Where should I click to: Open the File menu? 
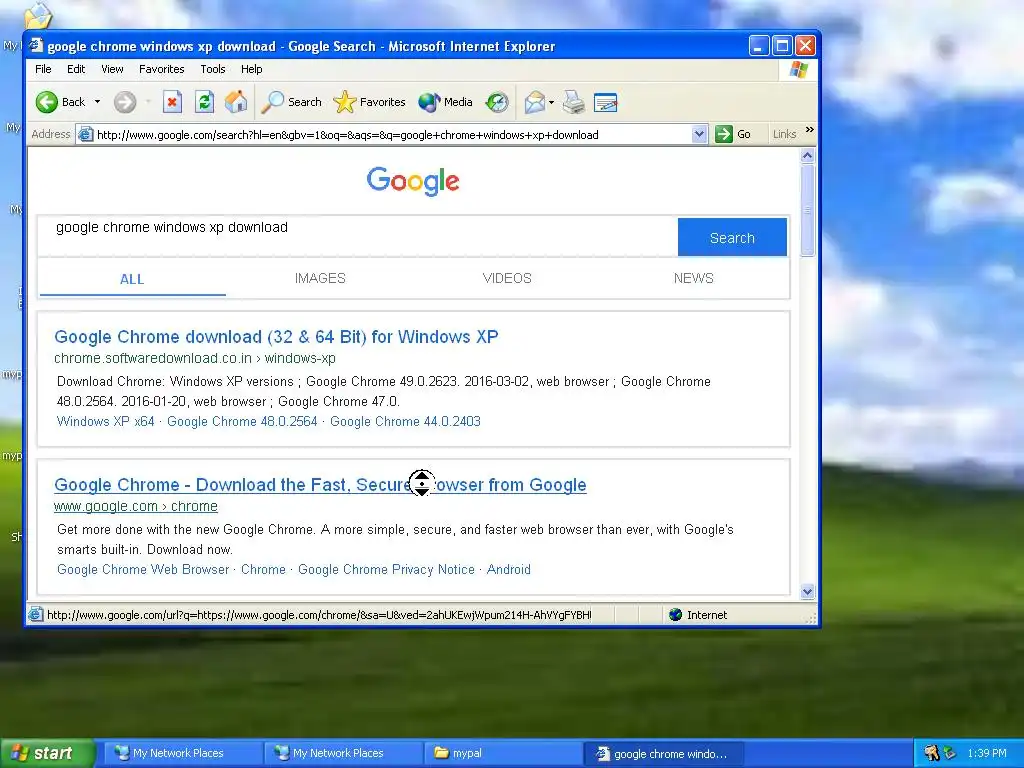click(x=43, y=69)
